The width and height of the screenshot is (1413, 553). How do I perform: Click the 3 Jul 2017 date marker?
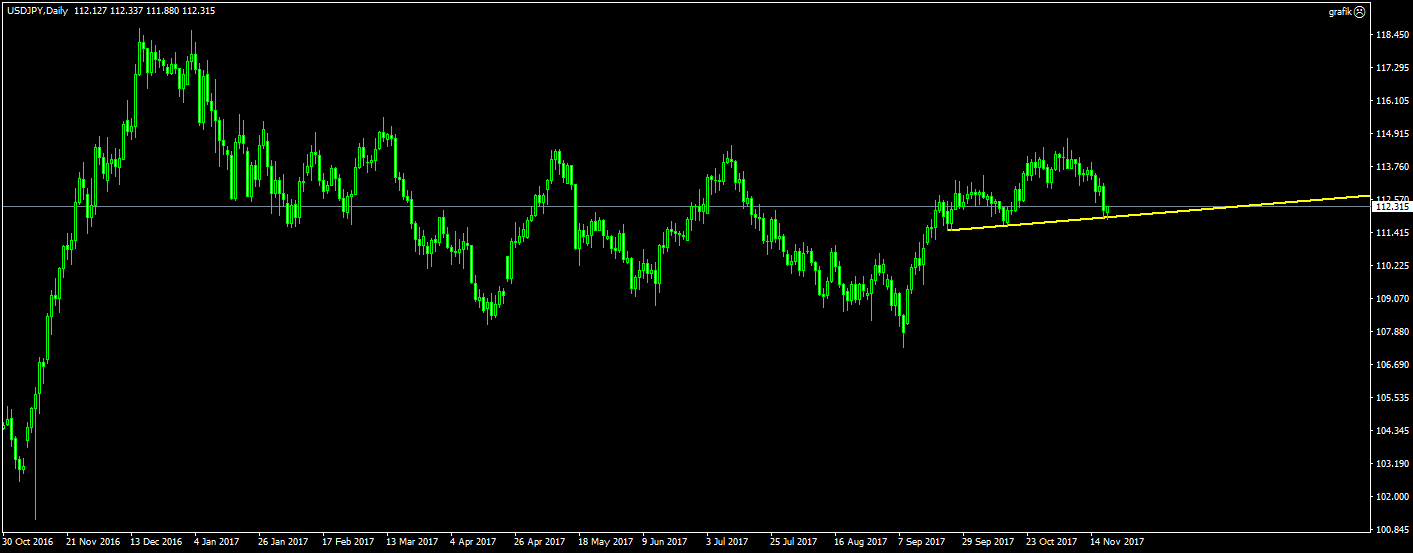(727, 542)
